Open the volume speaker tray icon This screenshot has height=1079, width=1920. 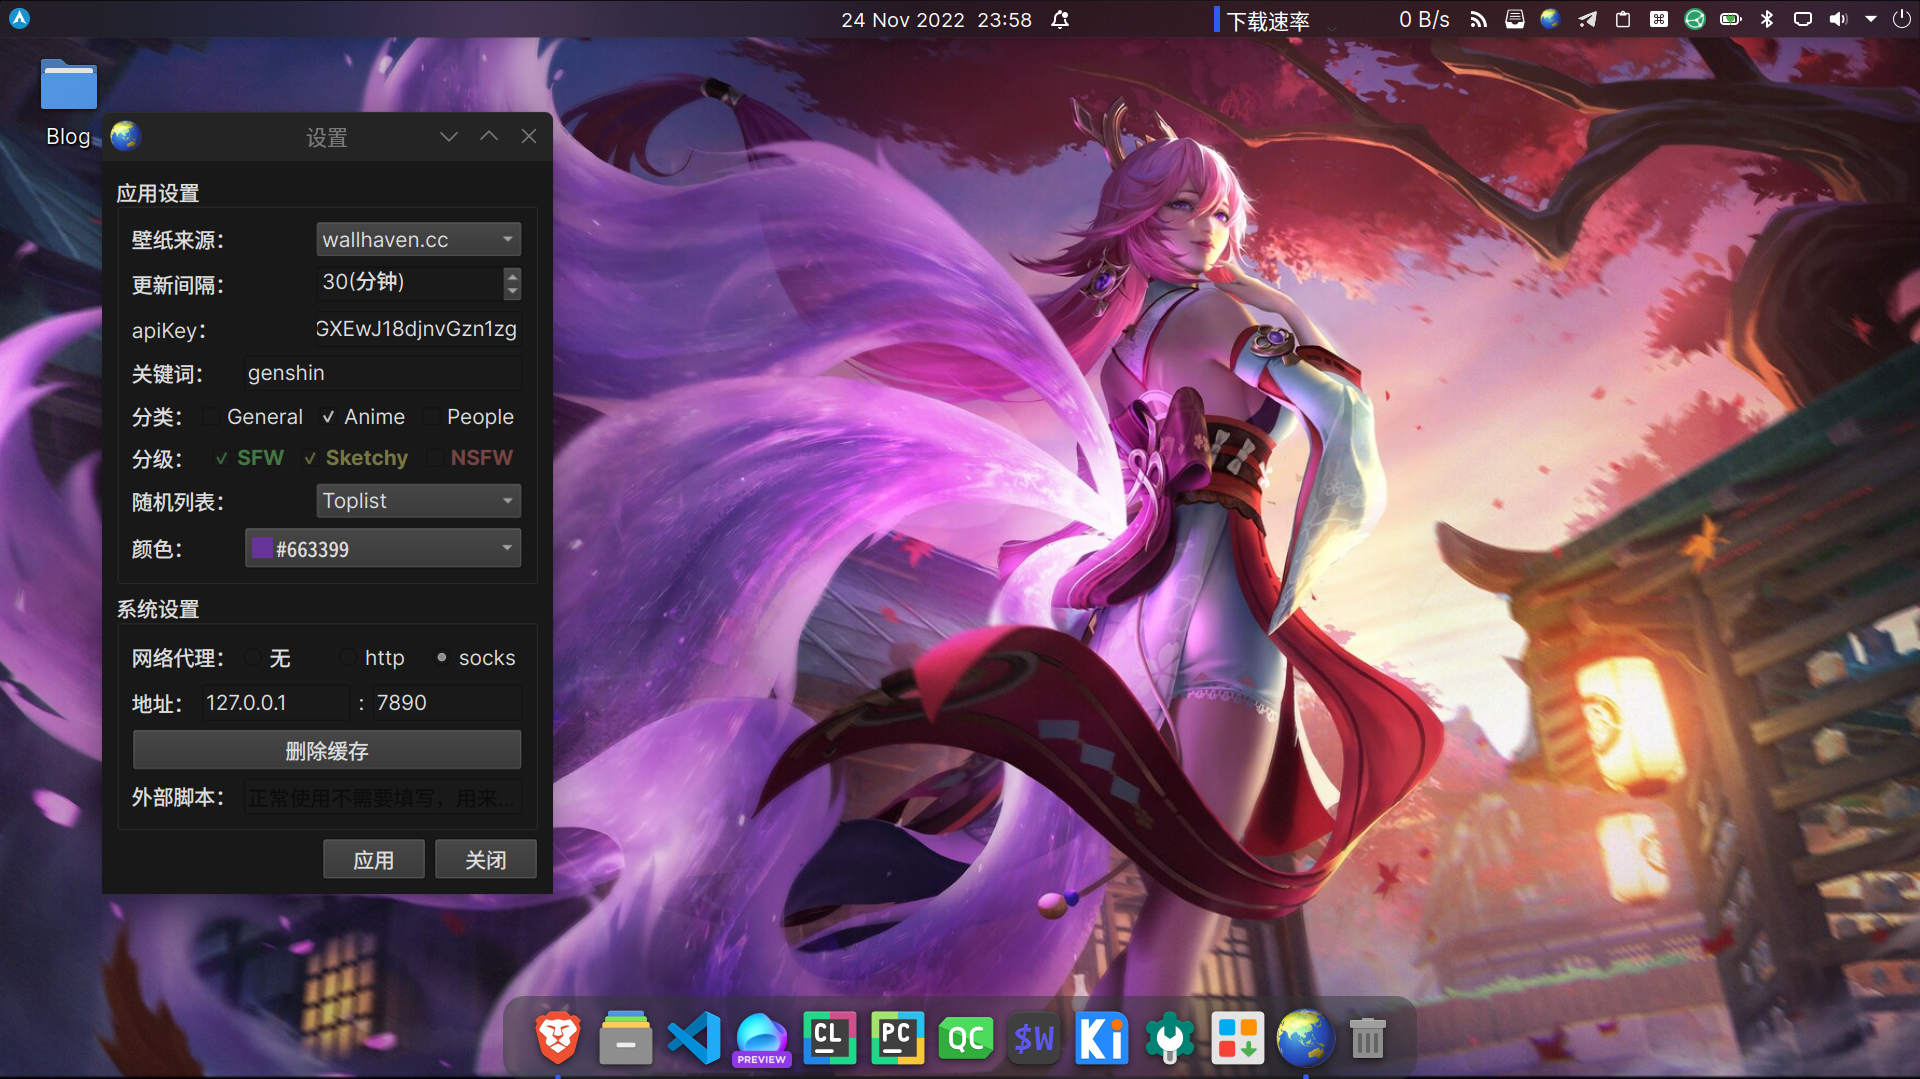[x=1838, y=19]
